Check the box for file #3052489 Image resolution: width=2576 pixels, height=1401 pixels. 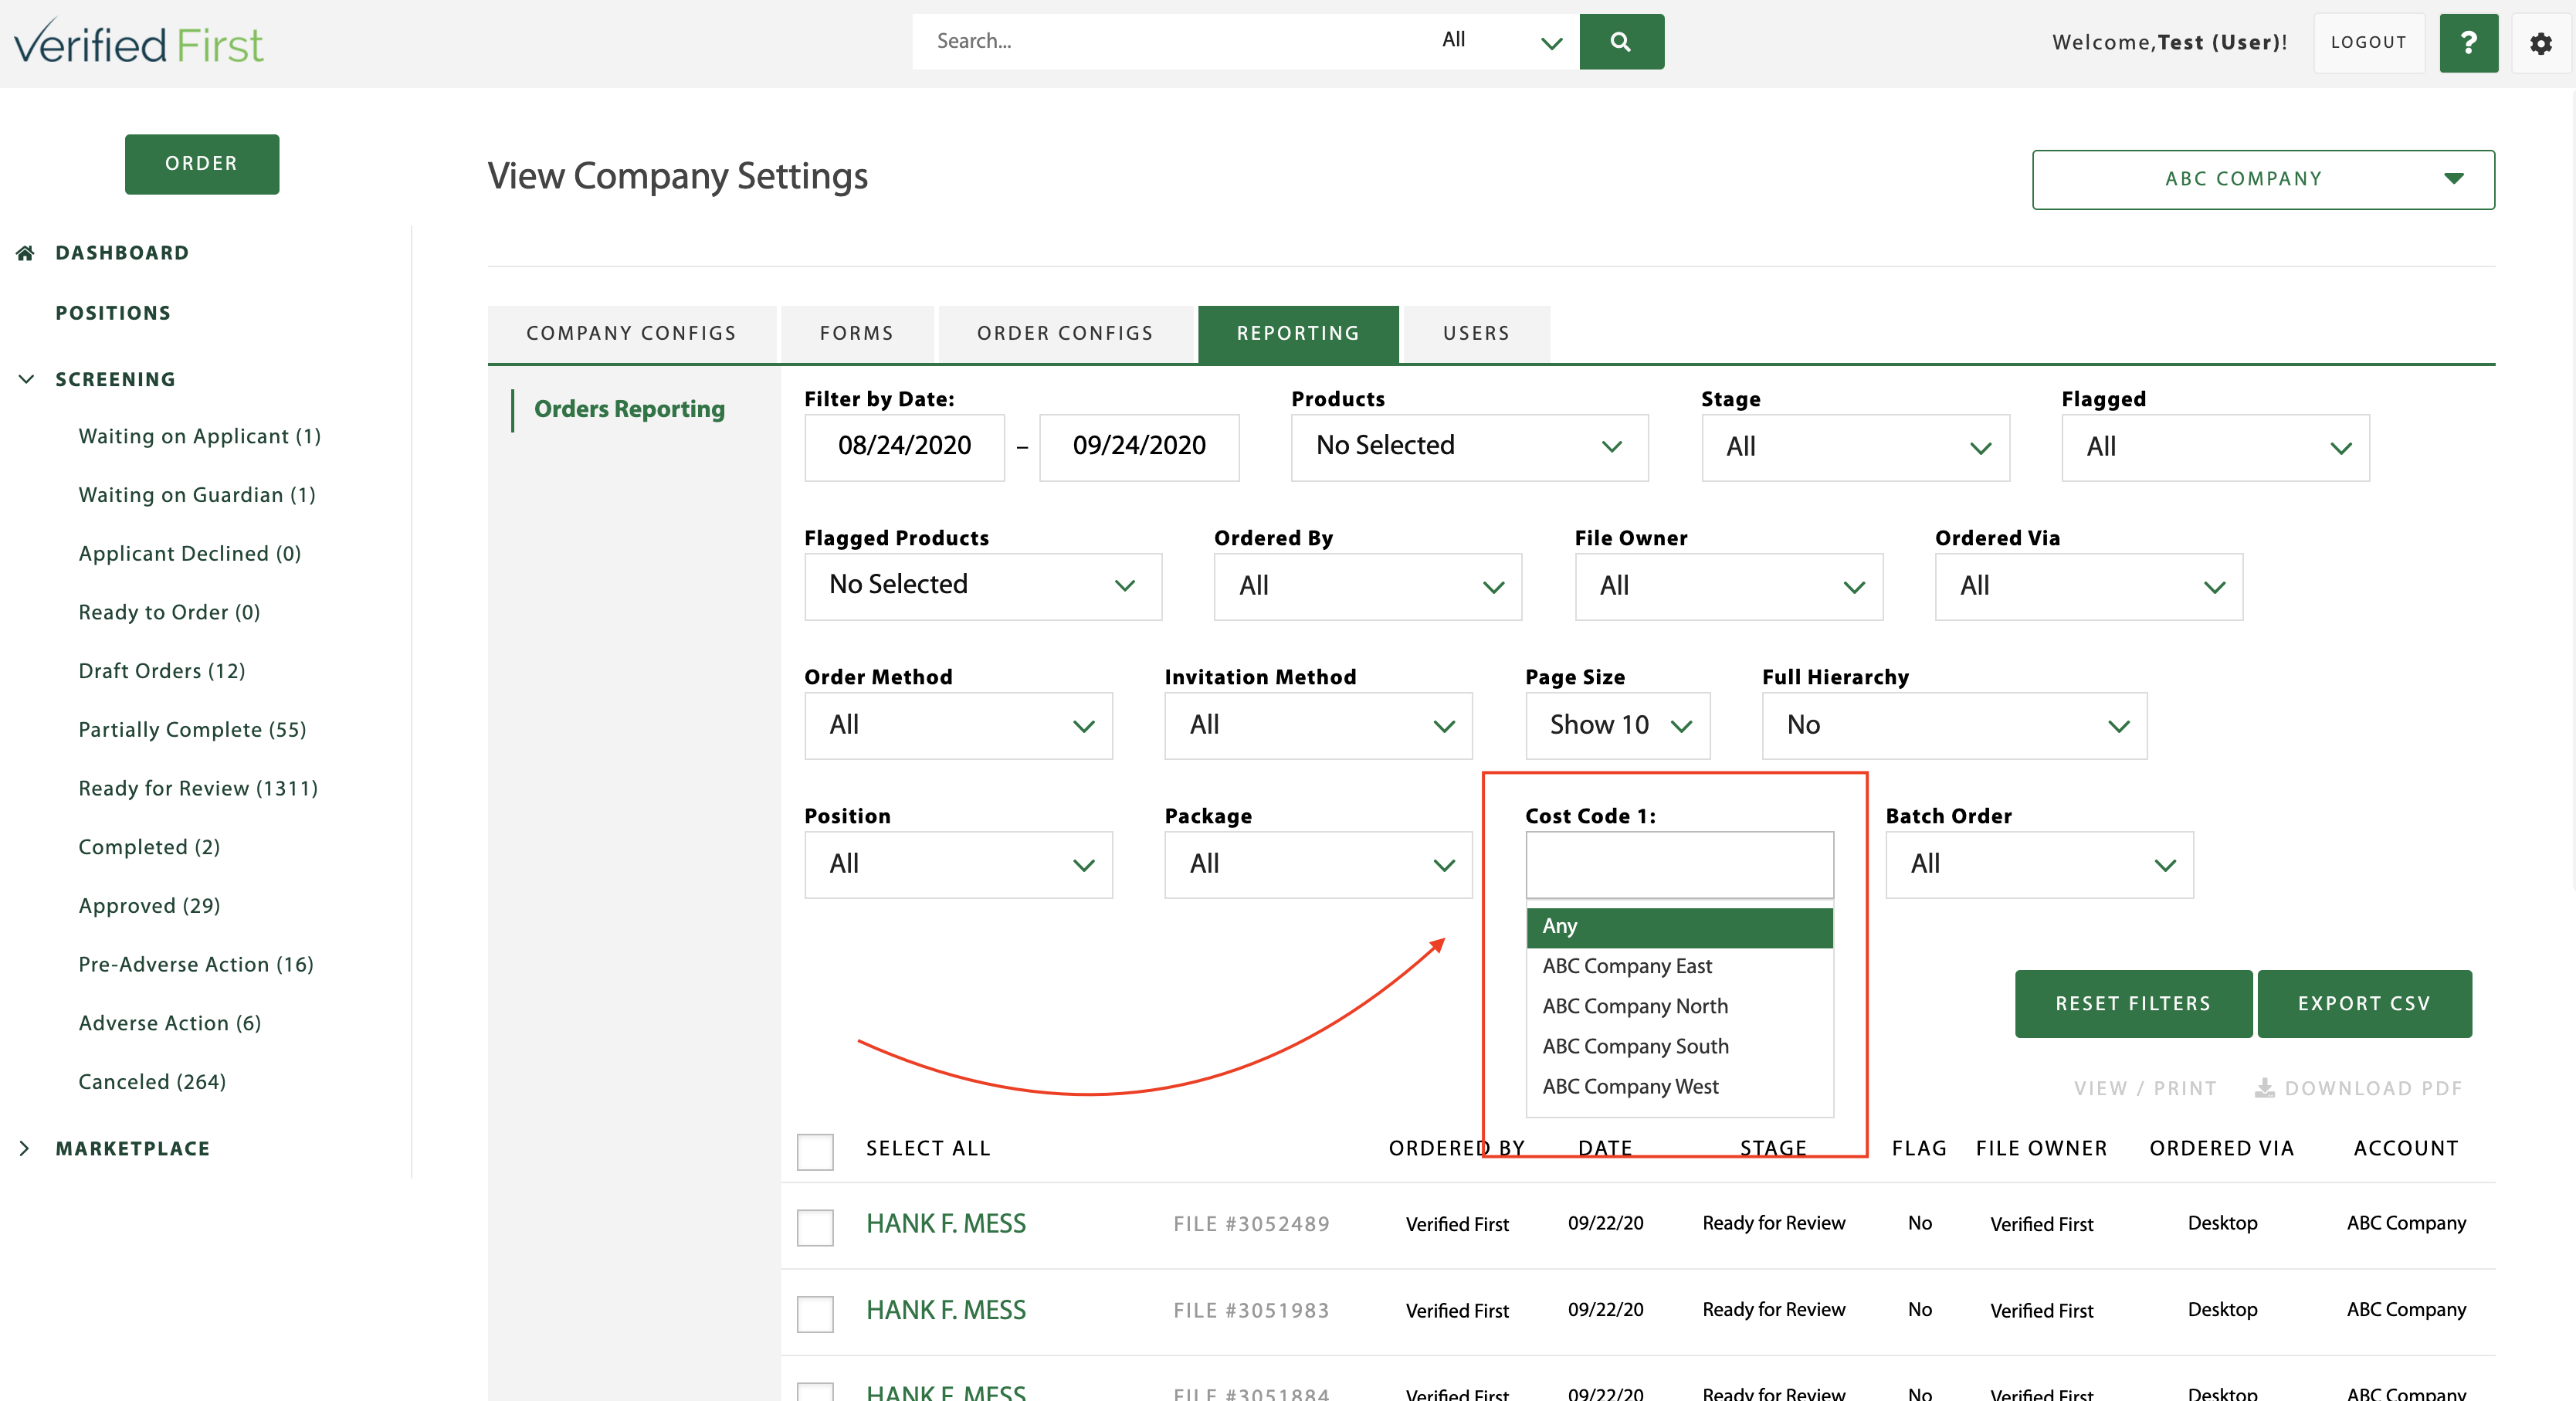pos(815,1227)
